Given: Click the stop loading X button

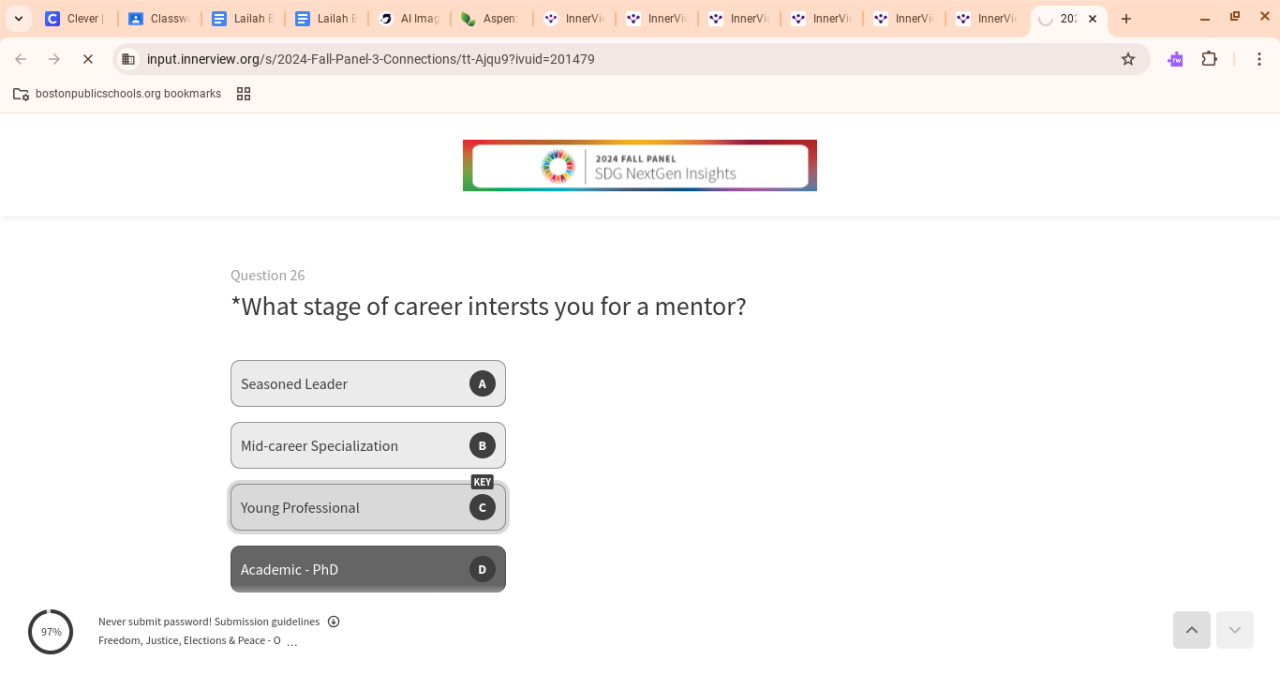Looking at the screenshot, I should (88, 59).
